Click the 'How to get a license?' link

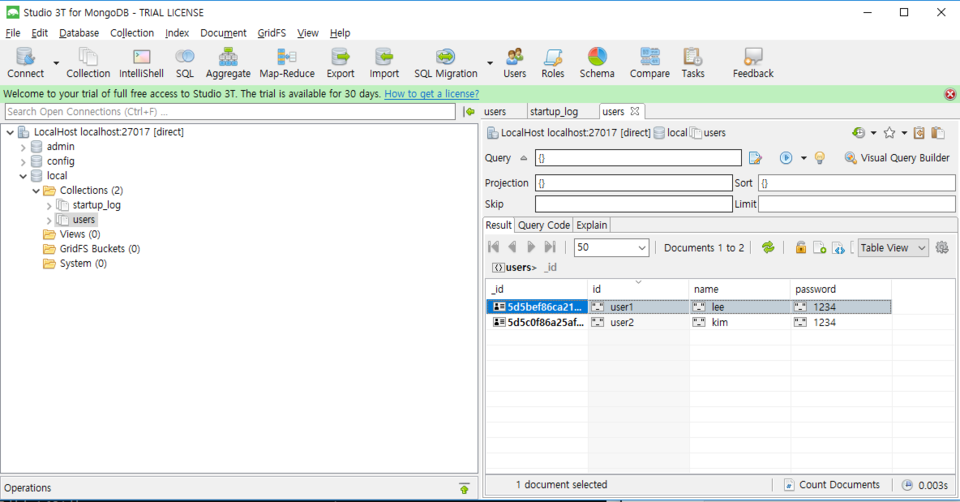point(432,94)
